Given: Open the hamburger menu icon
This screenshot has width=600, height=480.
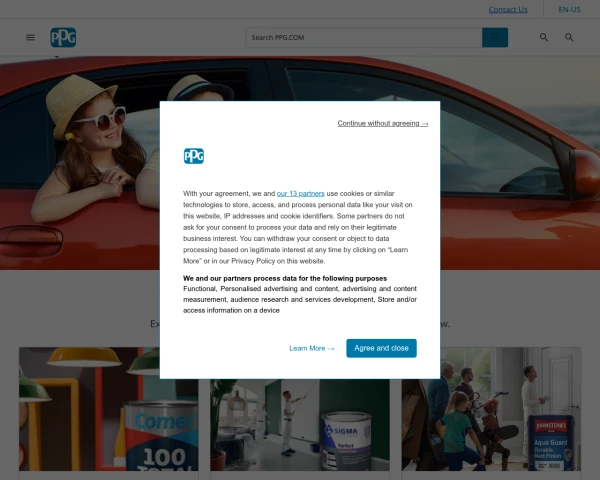Looking at the screenshot, I should coord(30,38).
